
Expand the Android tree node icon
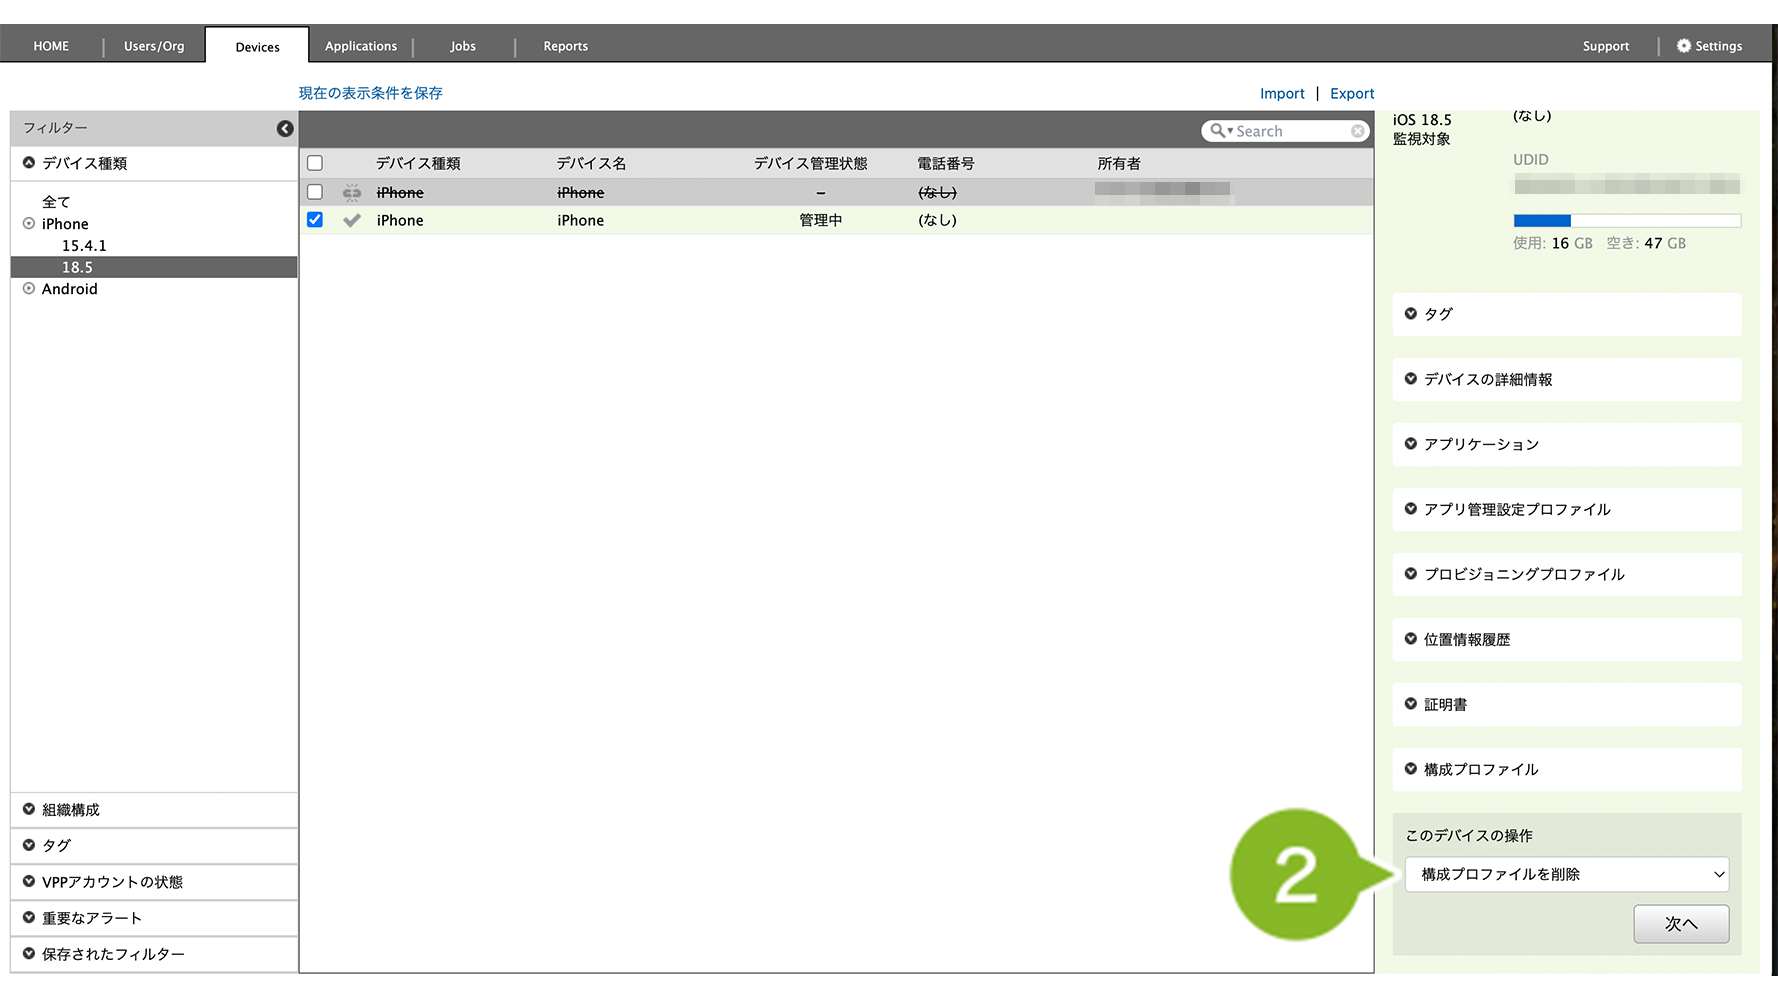pos(29,289)
